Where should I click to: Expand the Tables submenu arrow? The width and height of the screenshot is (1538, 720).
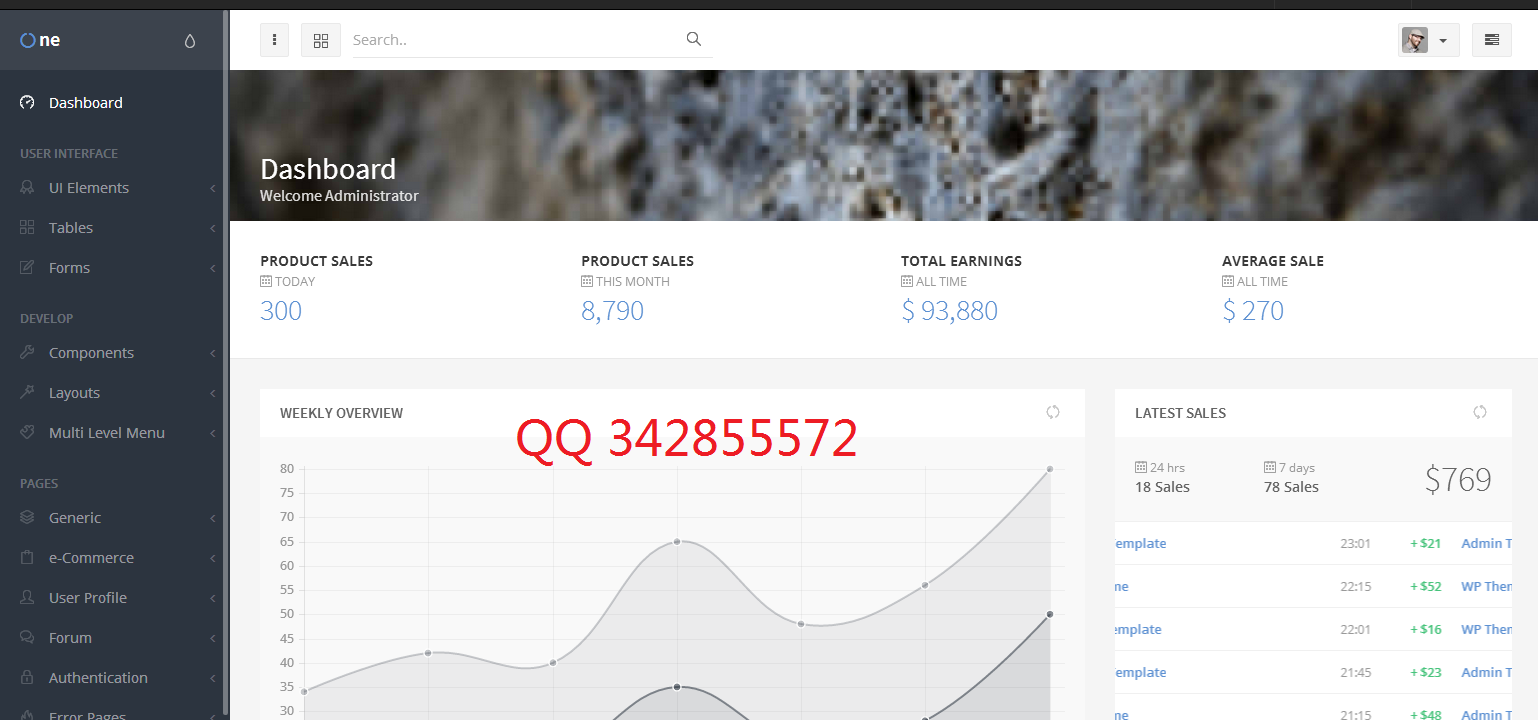(x=213, y=228)
